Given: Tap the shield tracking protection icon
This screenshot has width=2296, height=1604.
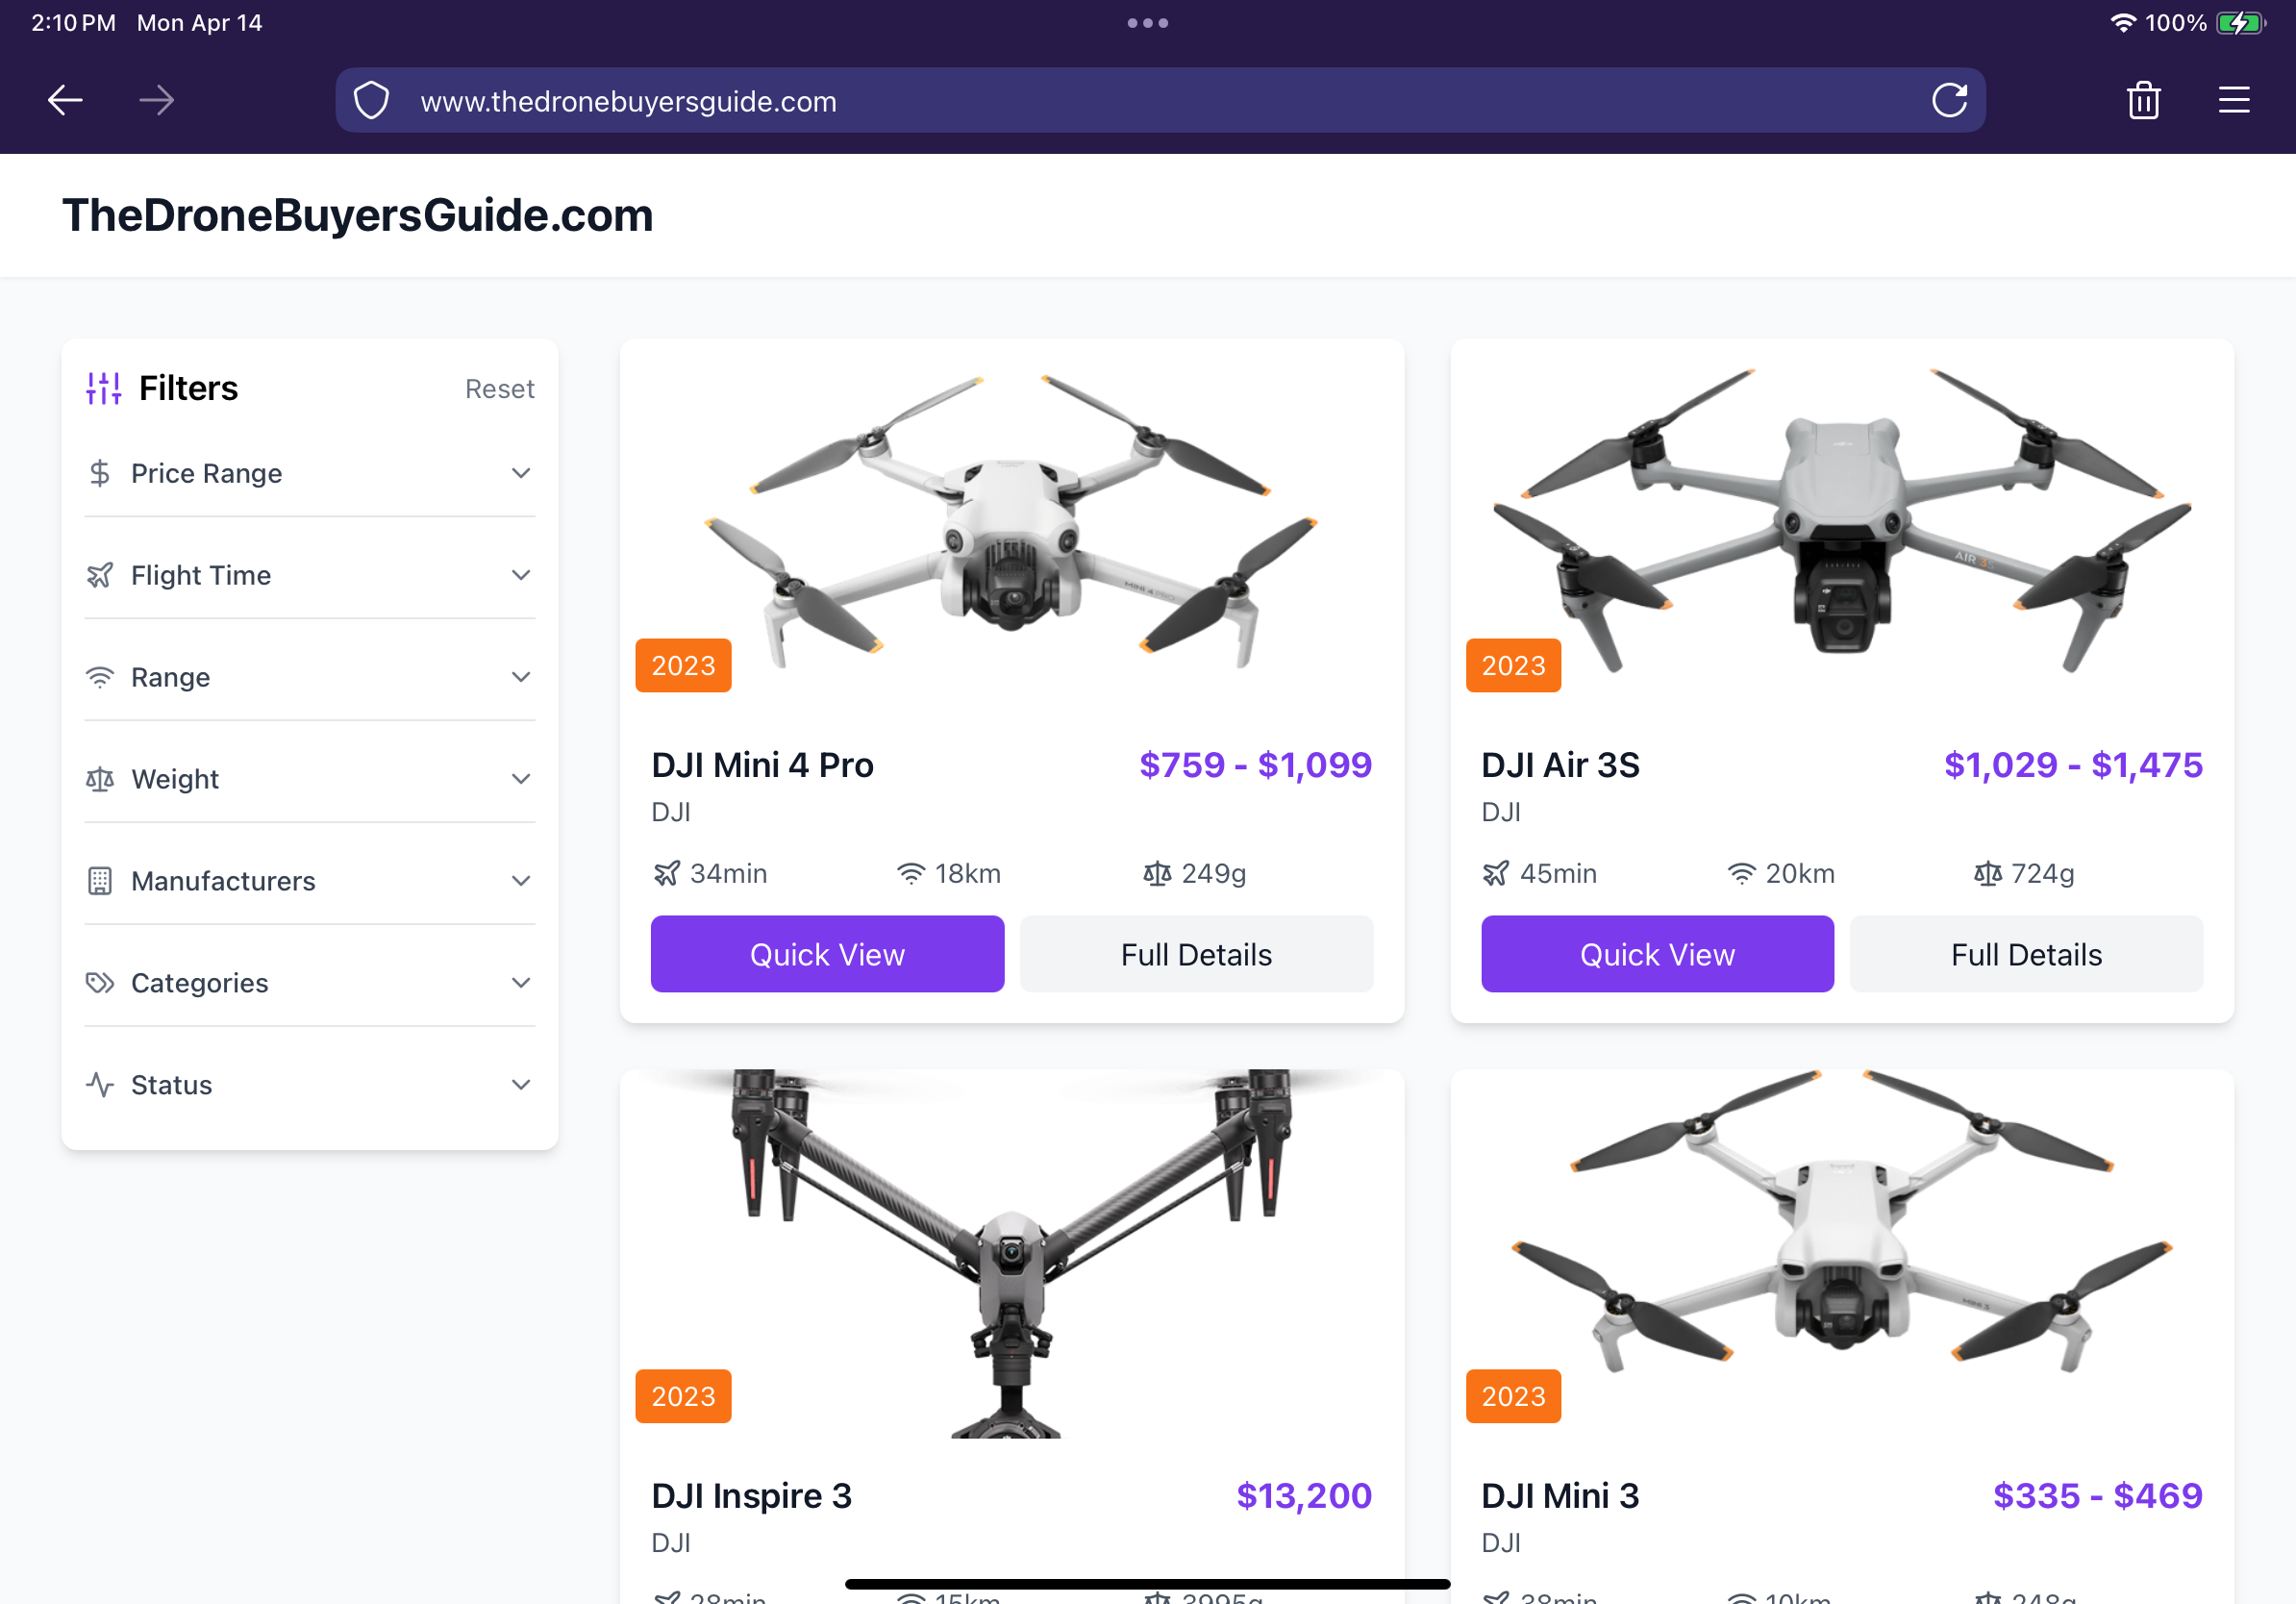Looking at the screenshot, I should (x=371, y=101).
